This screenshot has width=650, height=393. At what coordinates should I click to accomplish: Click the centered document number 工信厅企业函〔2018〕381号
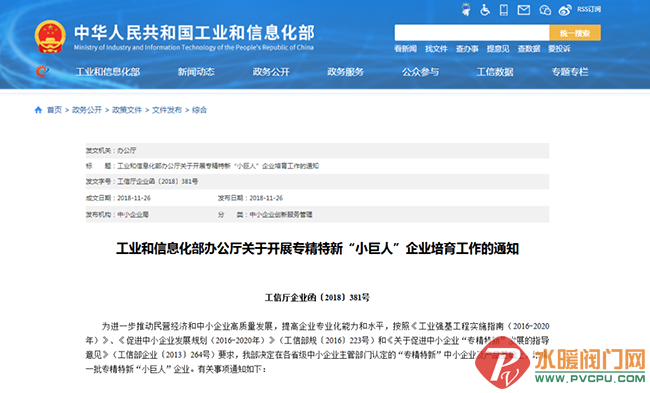click(317, 298)
